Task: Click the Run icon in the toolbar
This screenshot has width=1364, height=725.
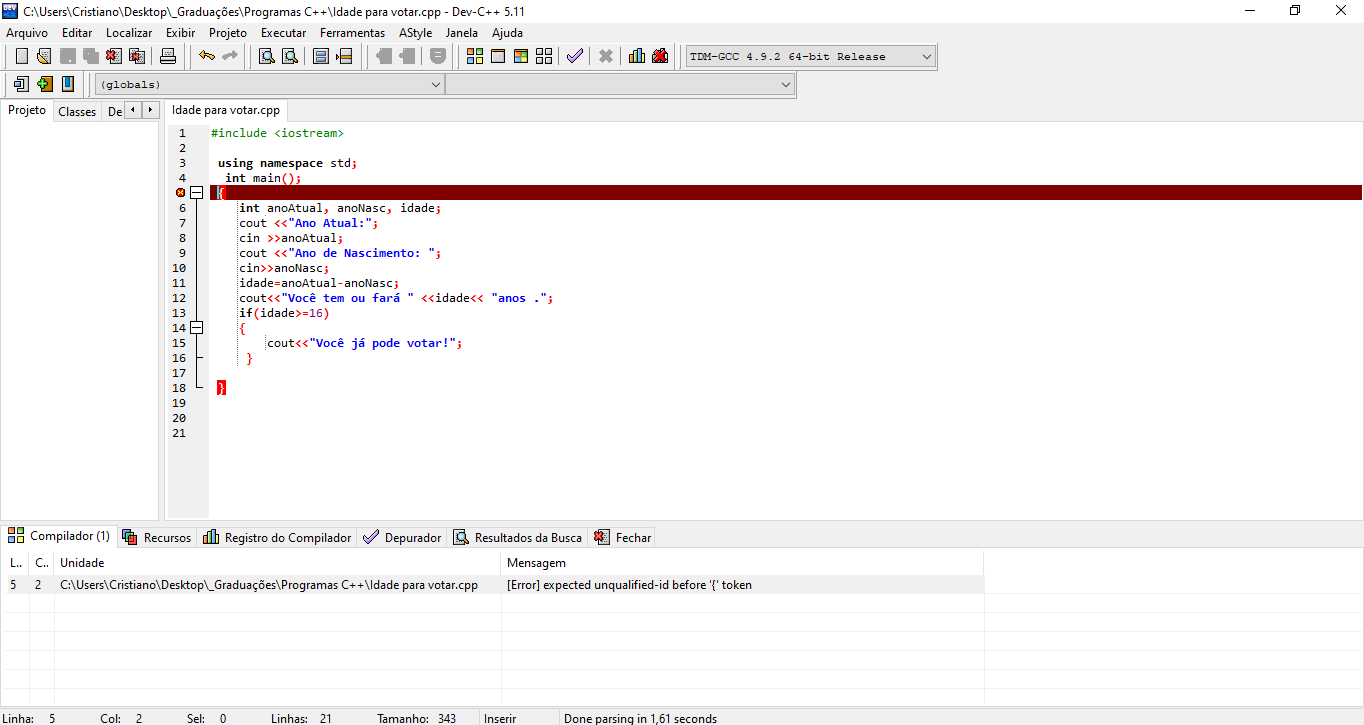Action: tap(497, 56)
